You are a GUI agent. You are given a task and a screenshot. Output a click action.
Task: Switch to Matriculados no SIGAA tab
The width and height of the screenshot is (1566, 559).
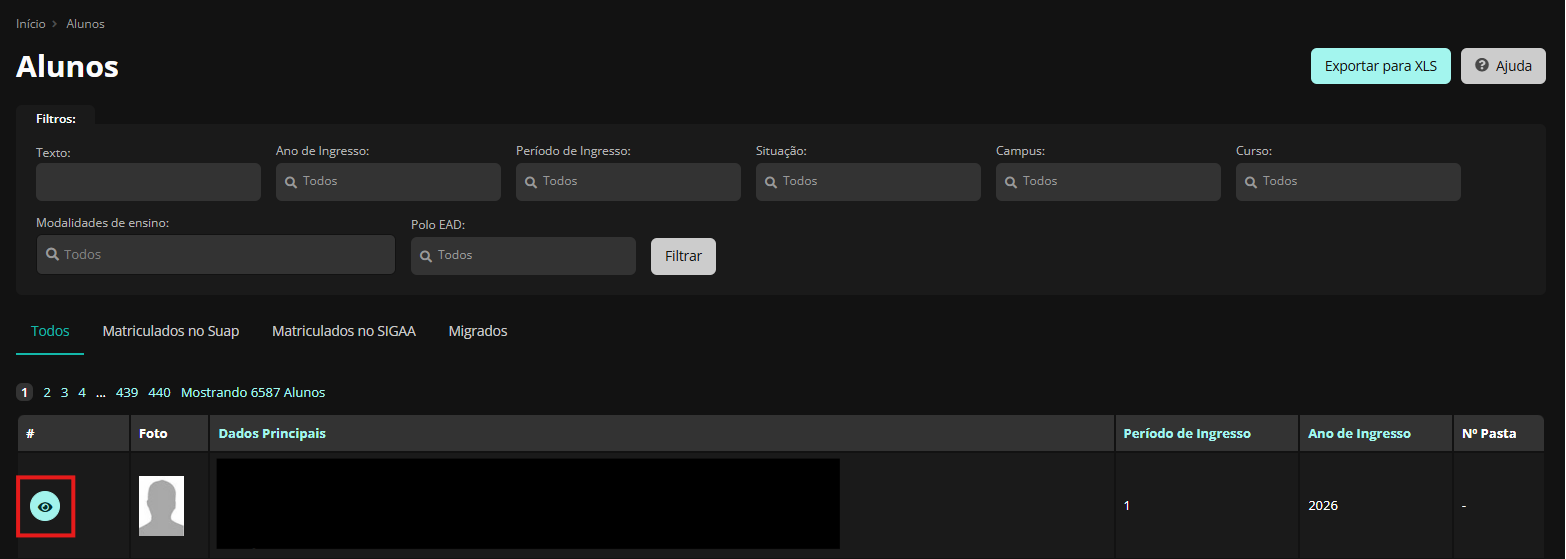[x=344, y=331]
